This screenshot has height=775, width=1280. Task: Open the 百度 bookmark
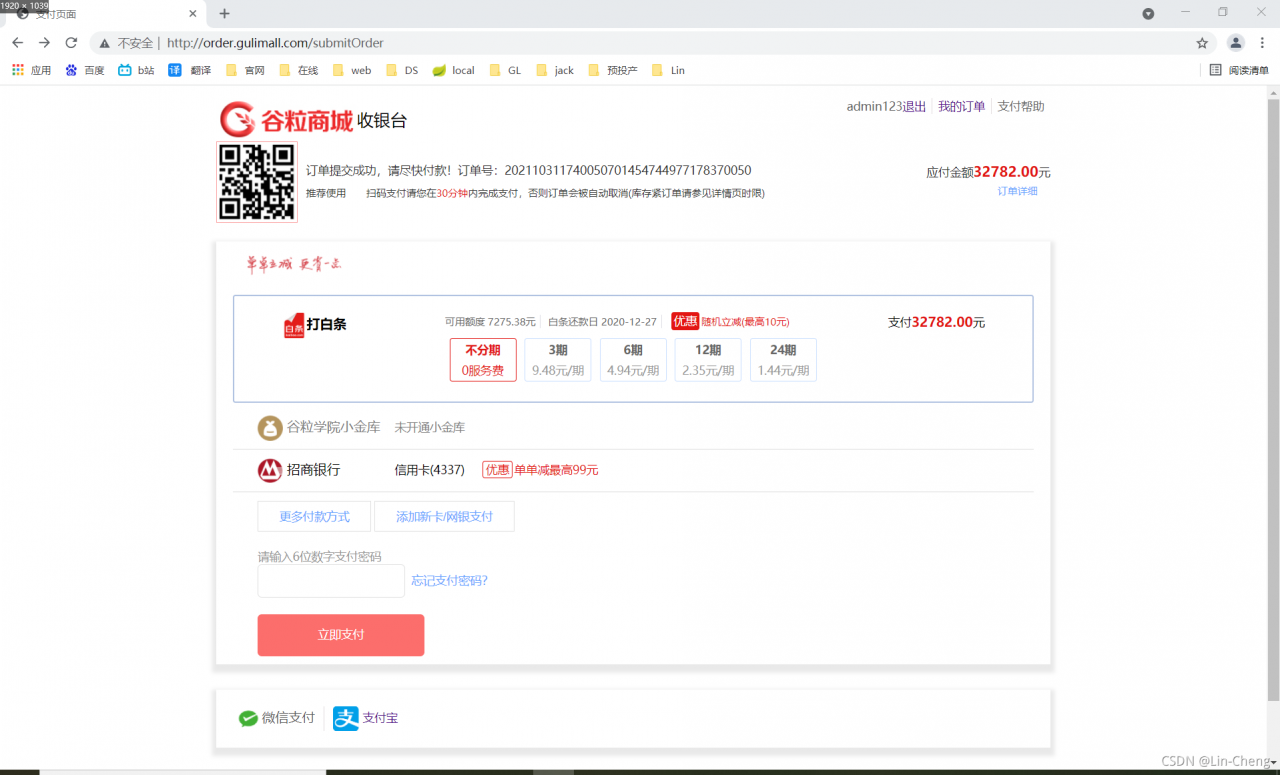tap(85, 70)
